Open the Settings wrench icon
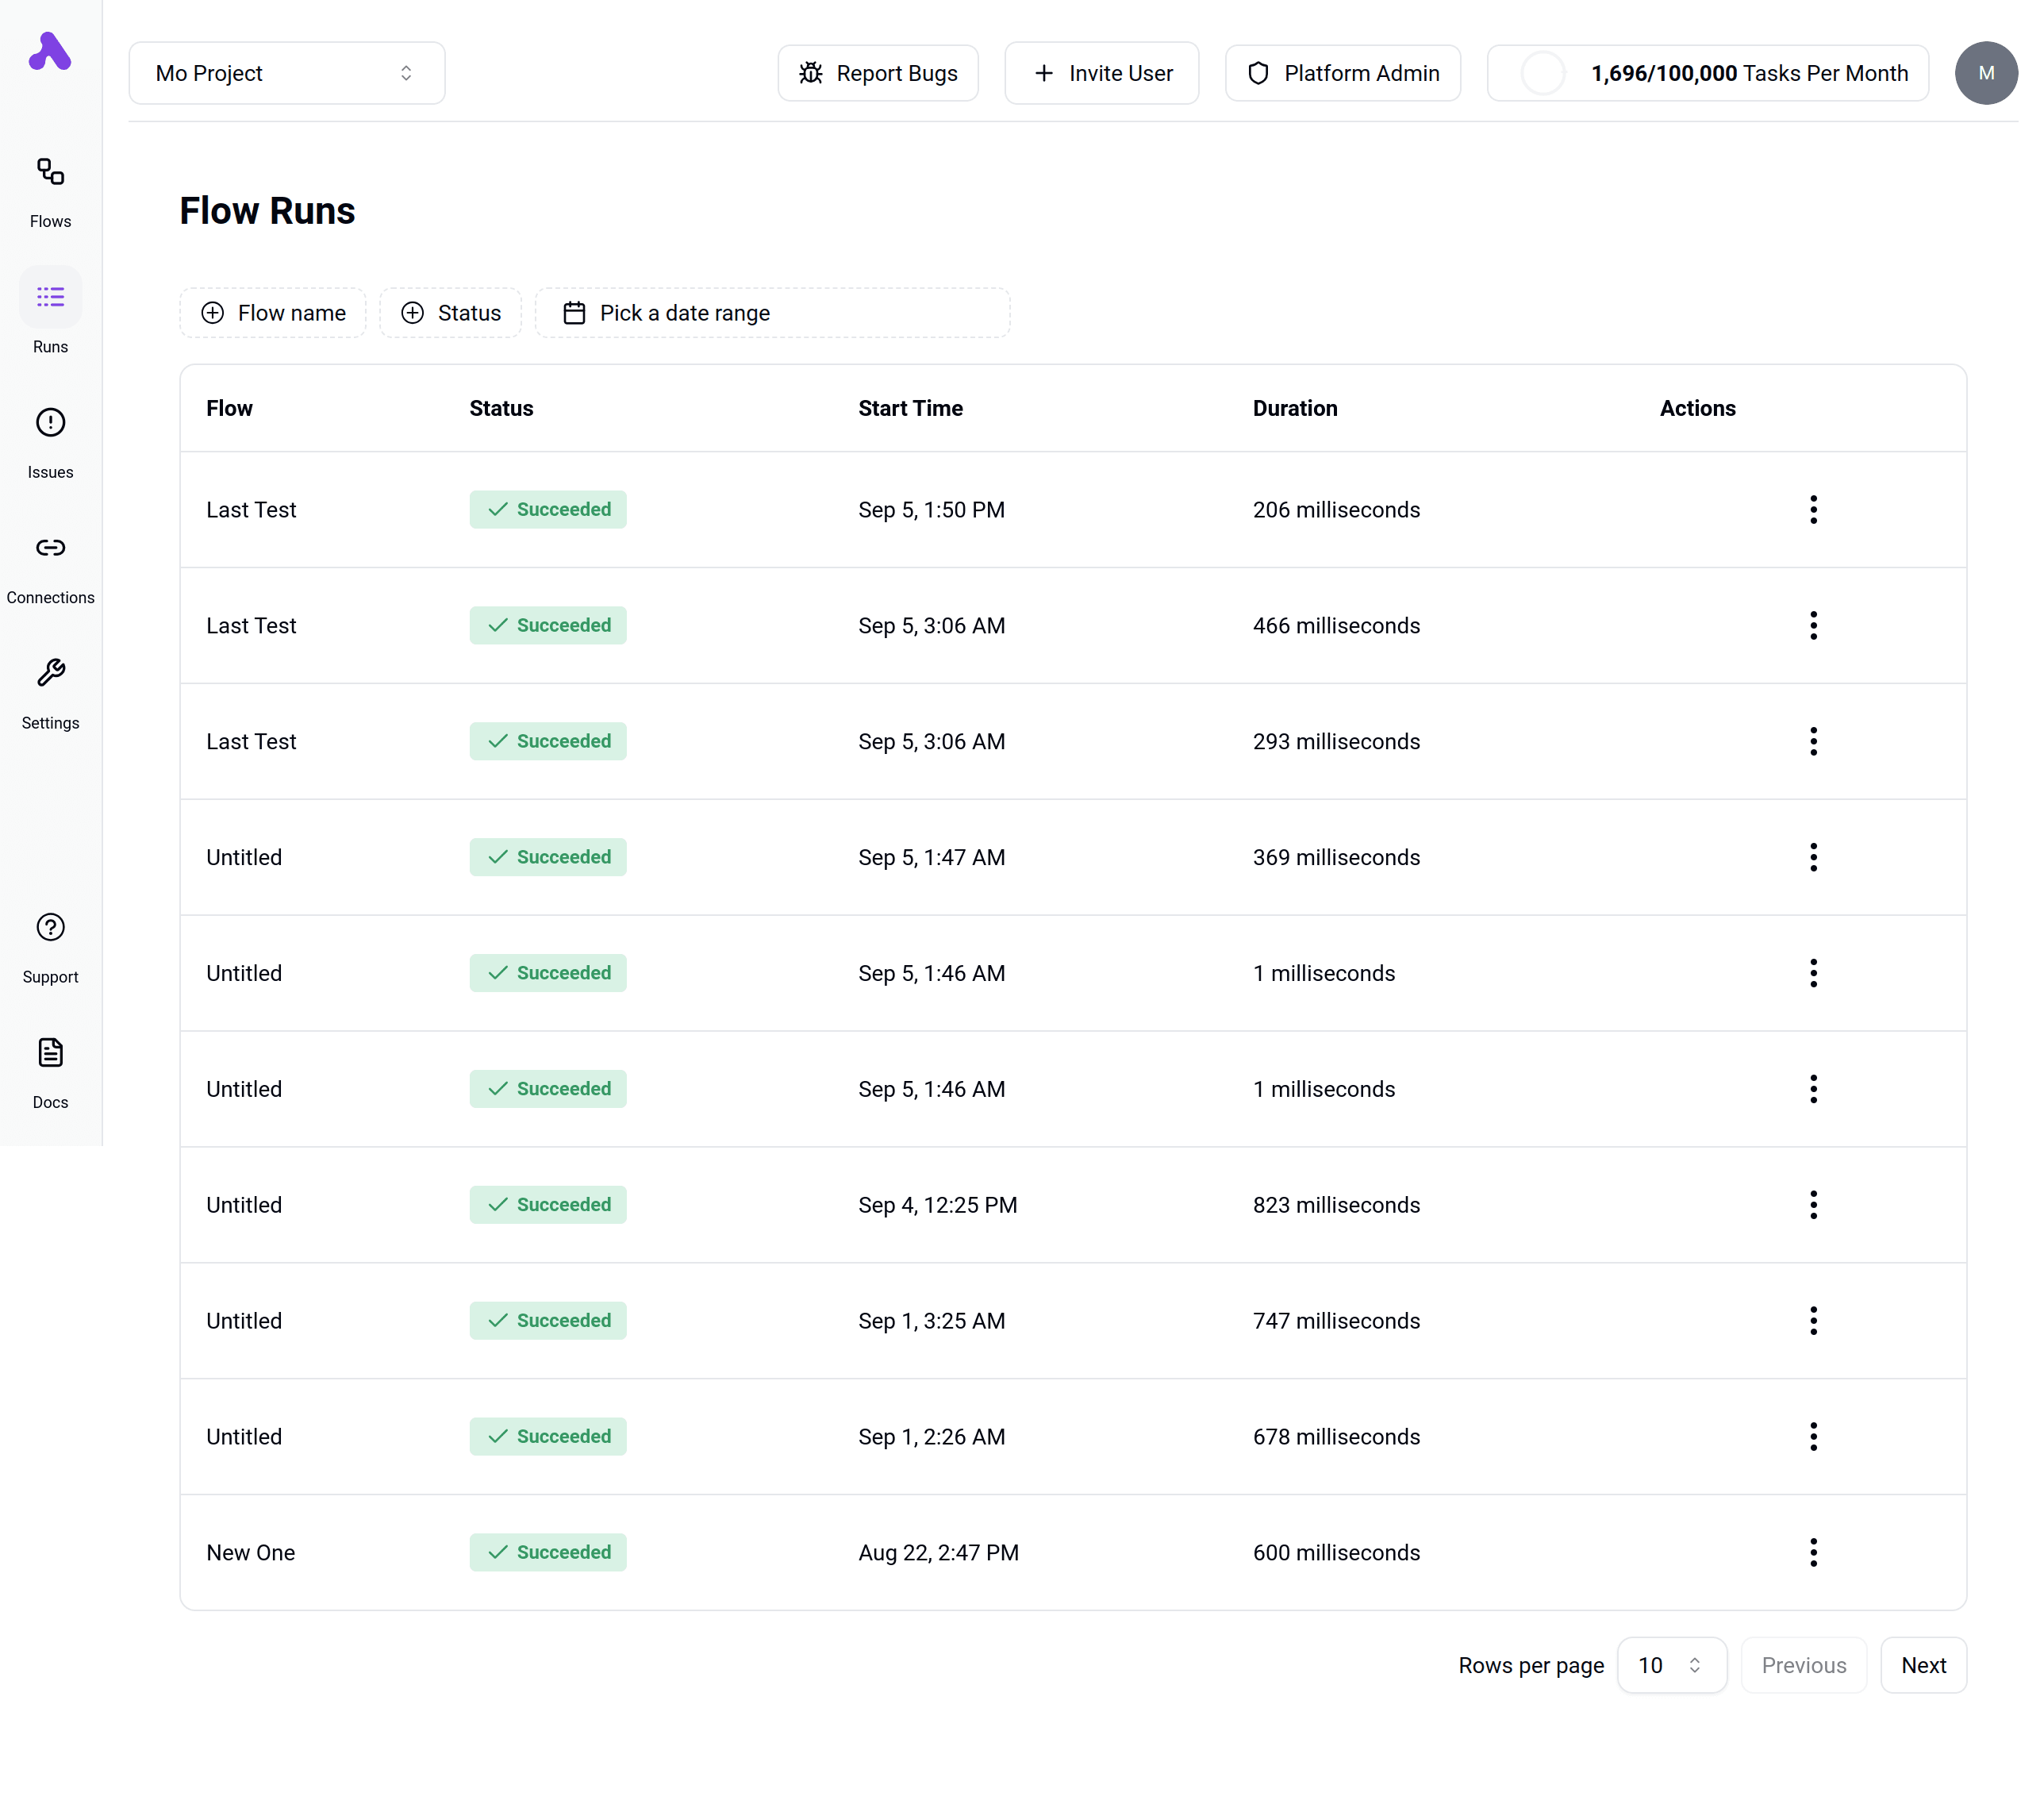Image resolution: width=2044 pixels, height=1808 pixels. click(50, 673)
